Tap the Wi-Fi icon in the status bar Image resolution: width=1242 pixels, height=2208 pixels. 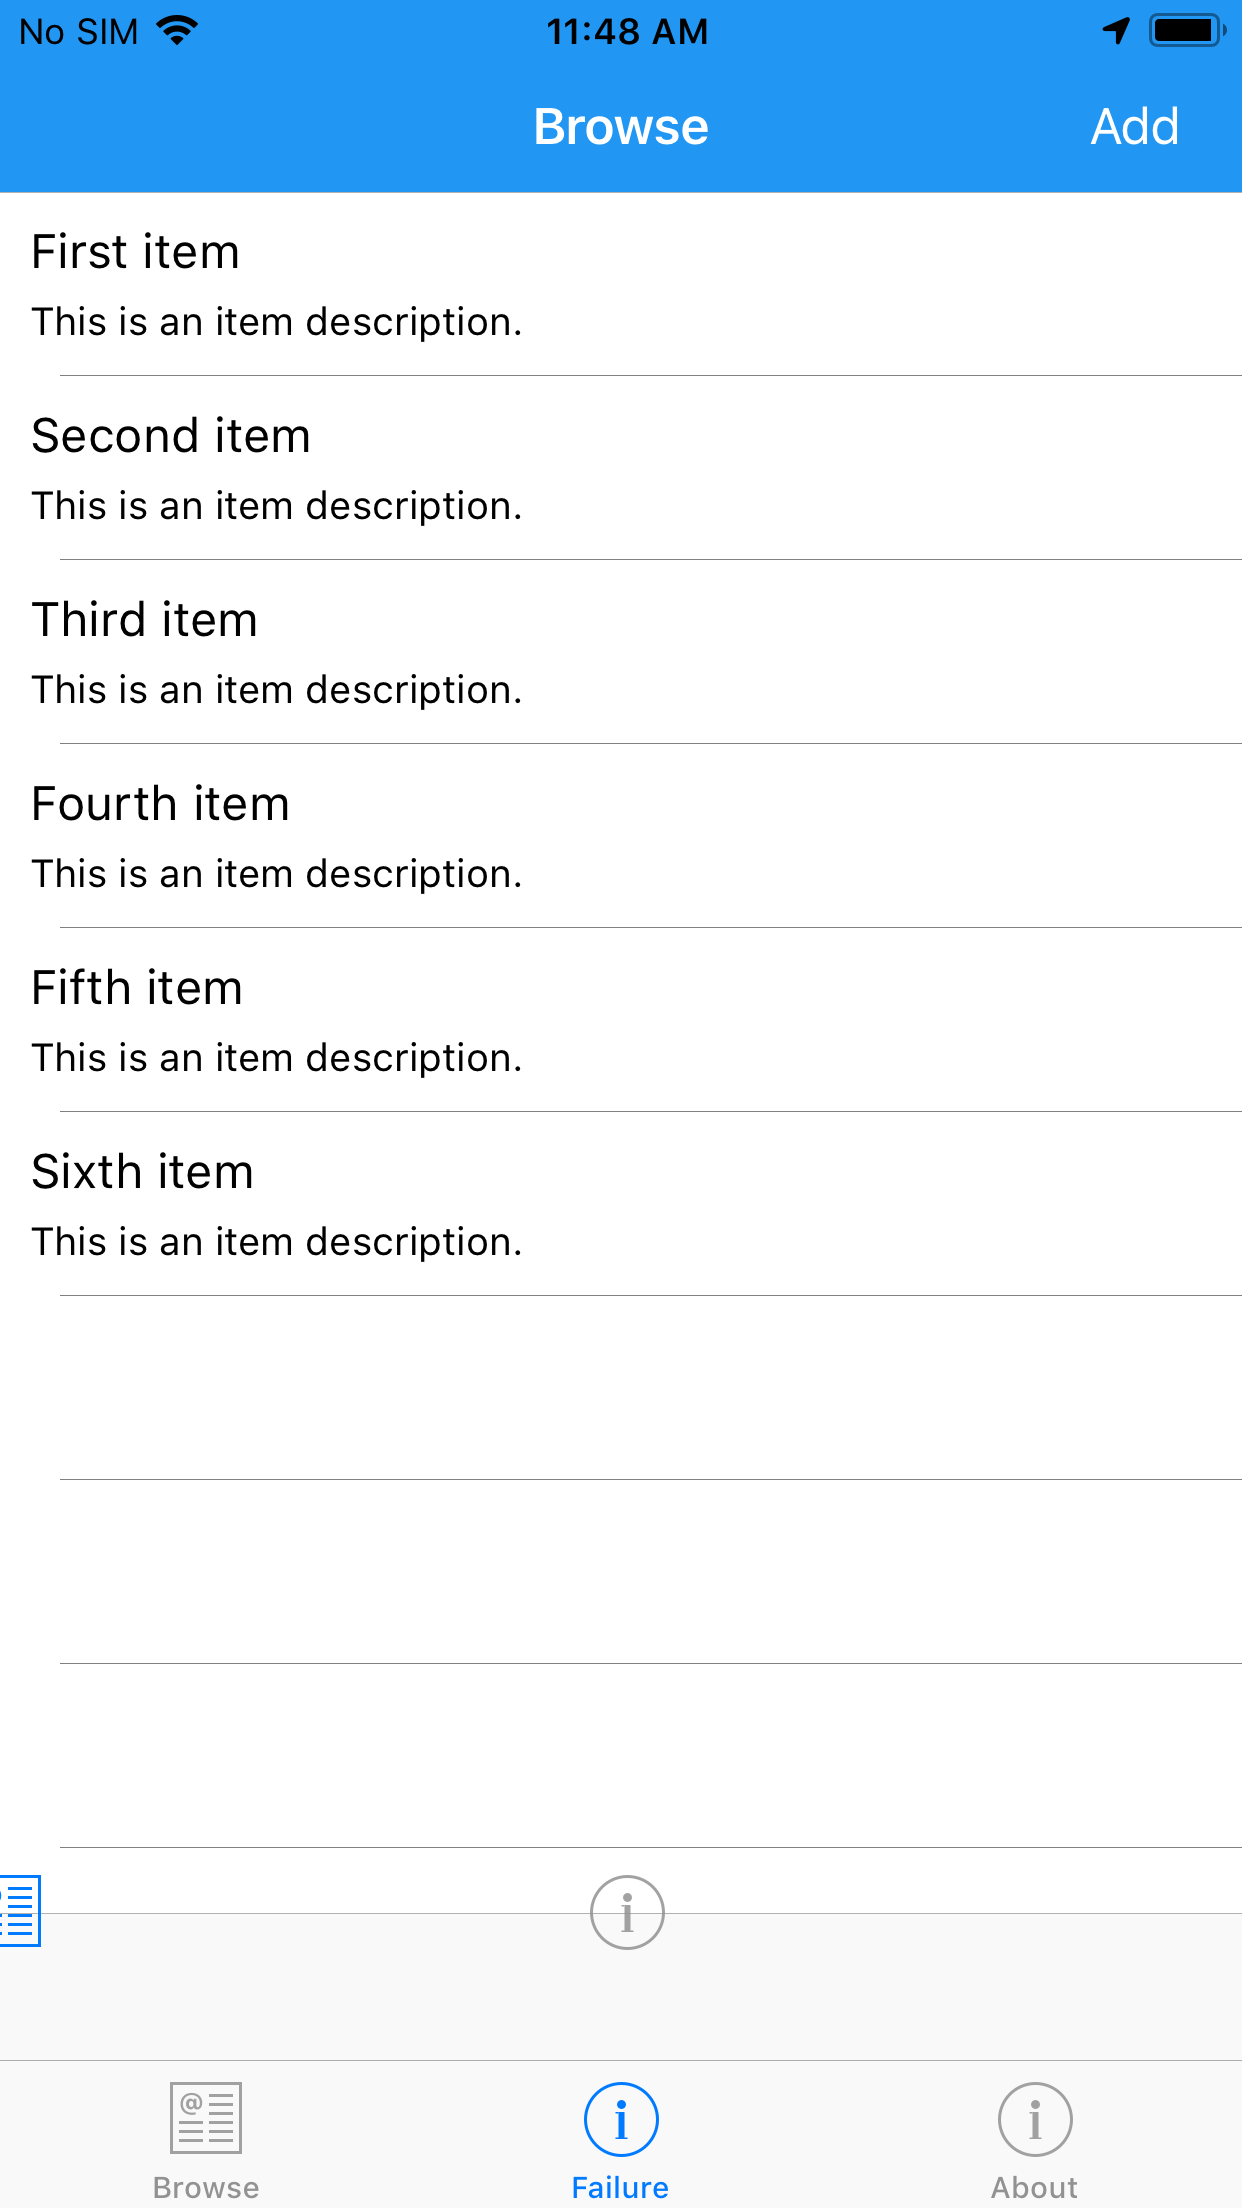[x=176, y=30]
